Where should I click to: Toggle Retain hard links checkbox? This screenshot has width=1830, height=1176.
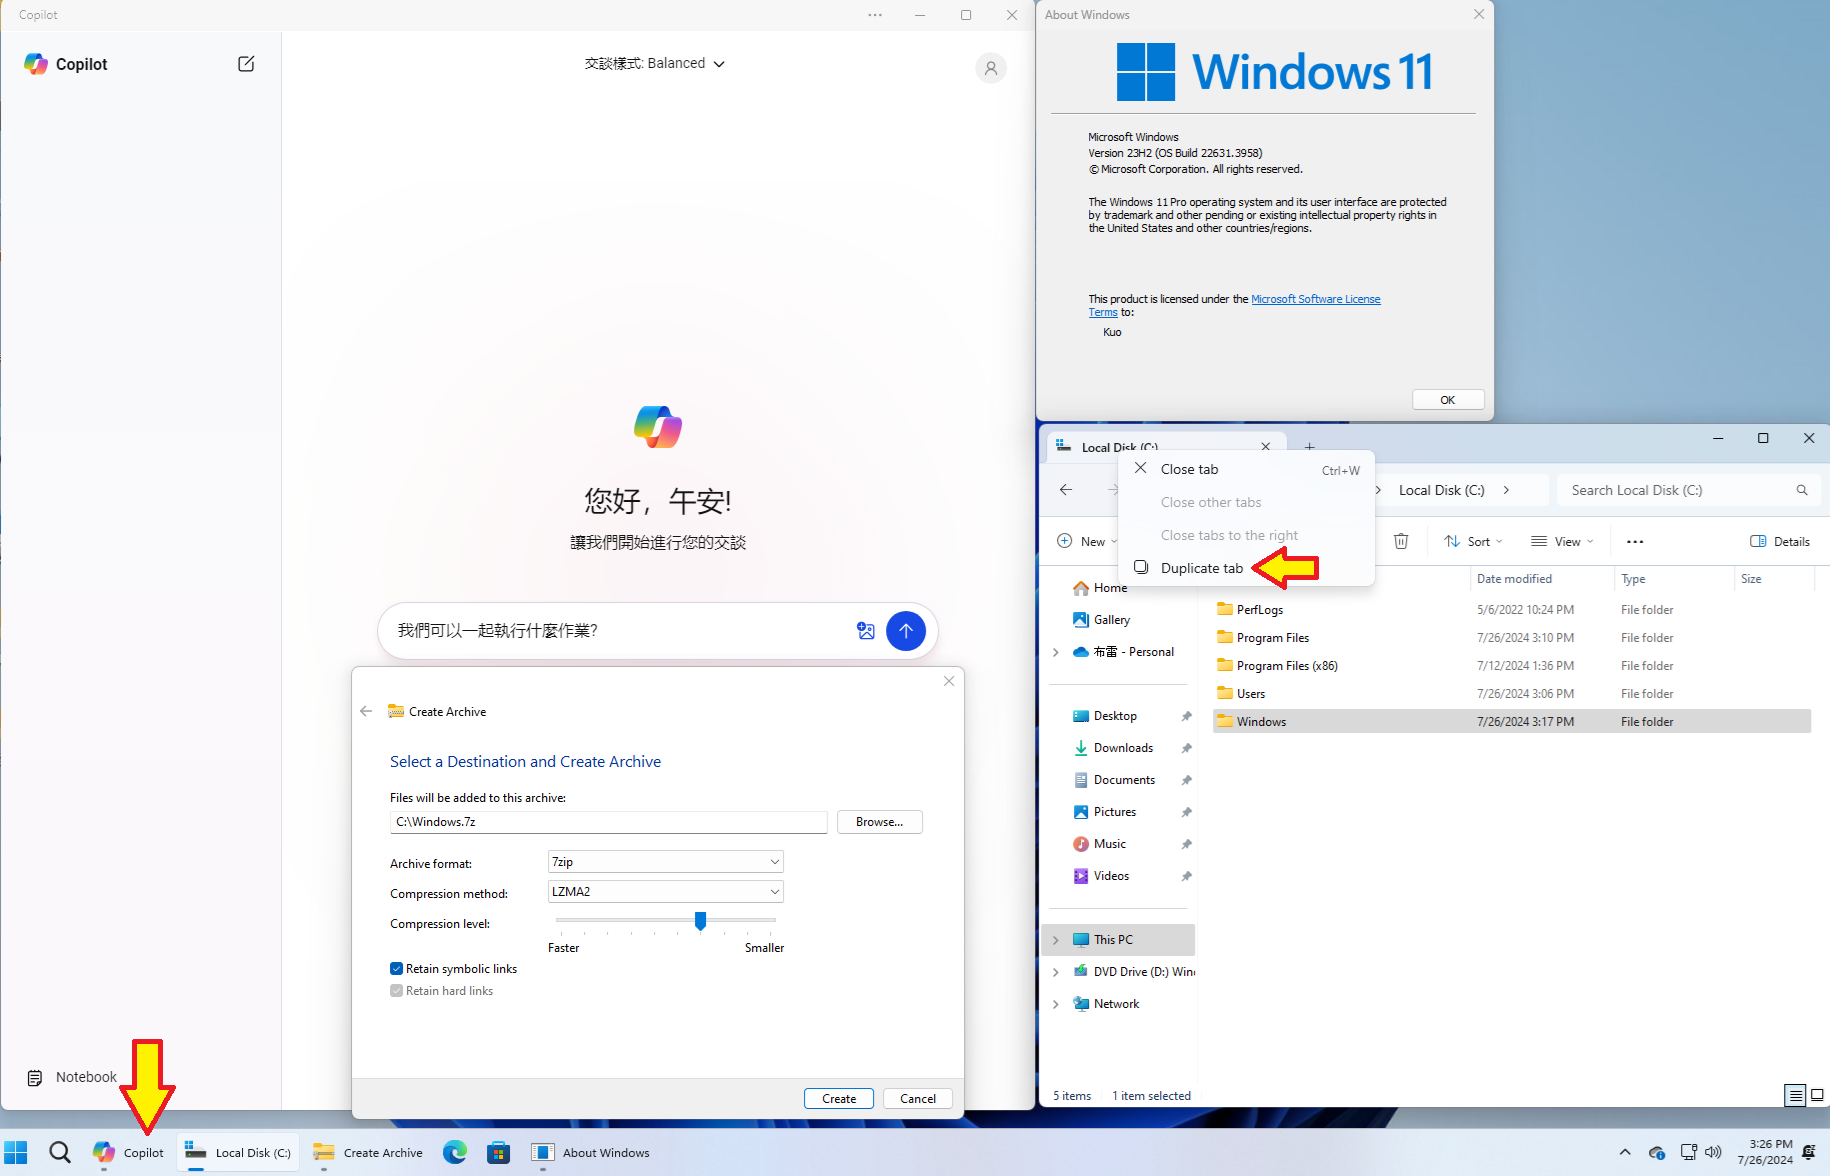point(396,990)
